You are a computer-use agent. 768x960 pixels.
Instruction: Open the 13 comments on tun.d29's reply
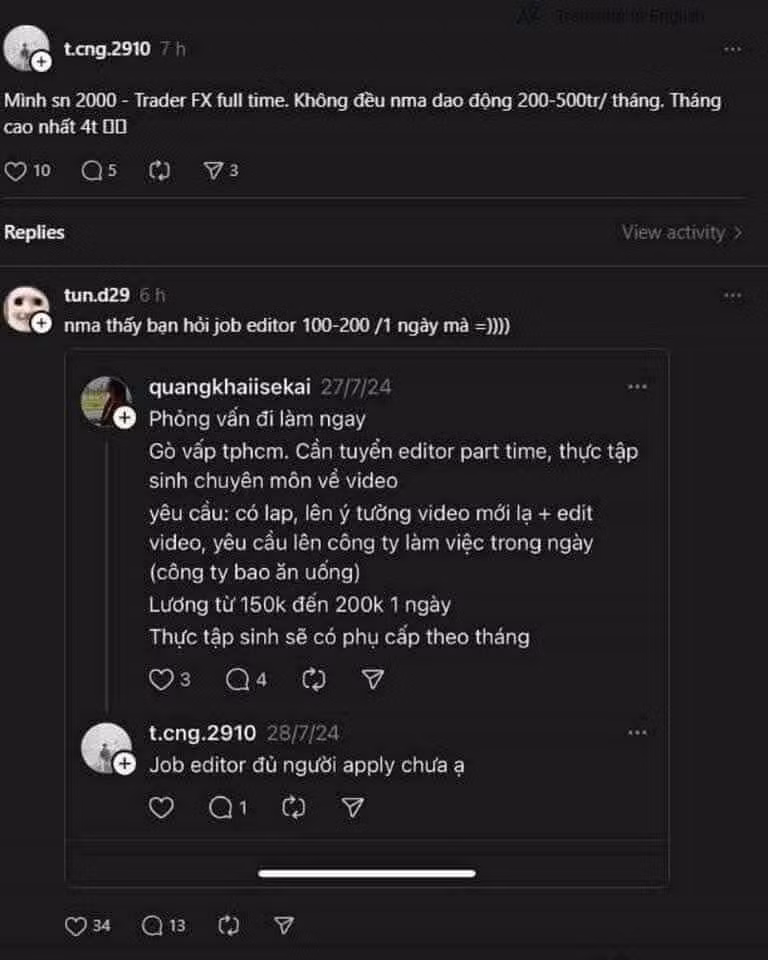[x=153, y=926]
